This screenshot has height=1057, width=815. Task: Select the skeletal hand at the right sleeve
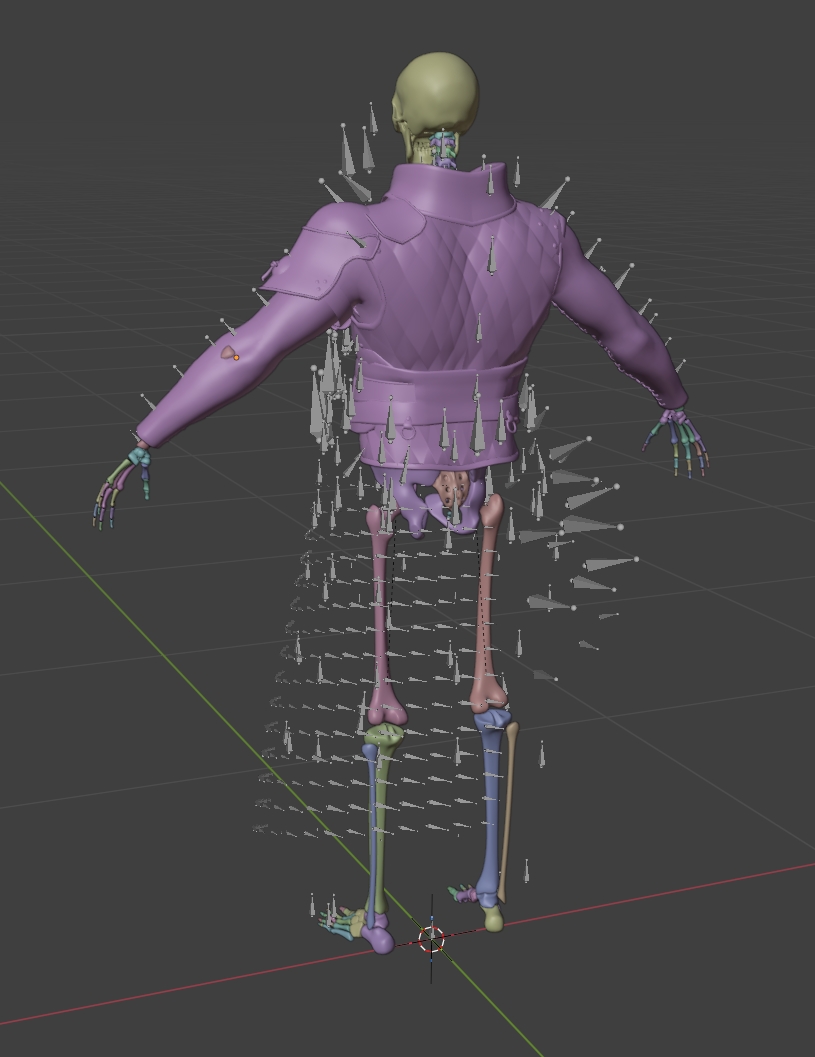coord(677,442)
